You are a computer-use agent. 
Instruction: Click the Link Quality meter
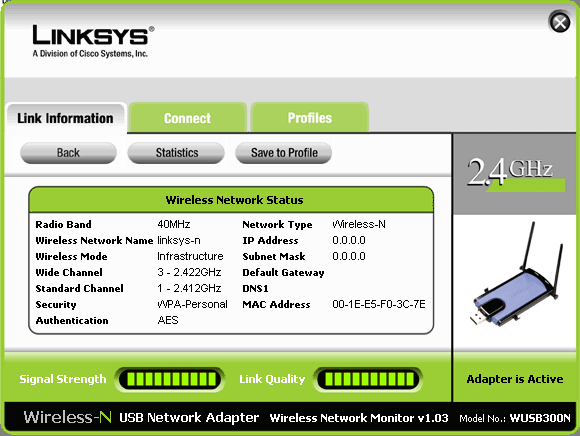coord(369,379)
